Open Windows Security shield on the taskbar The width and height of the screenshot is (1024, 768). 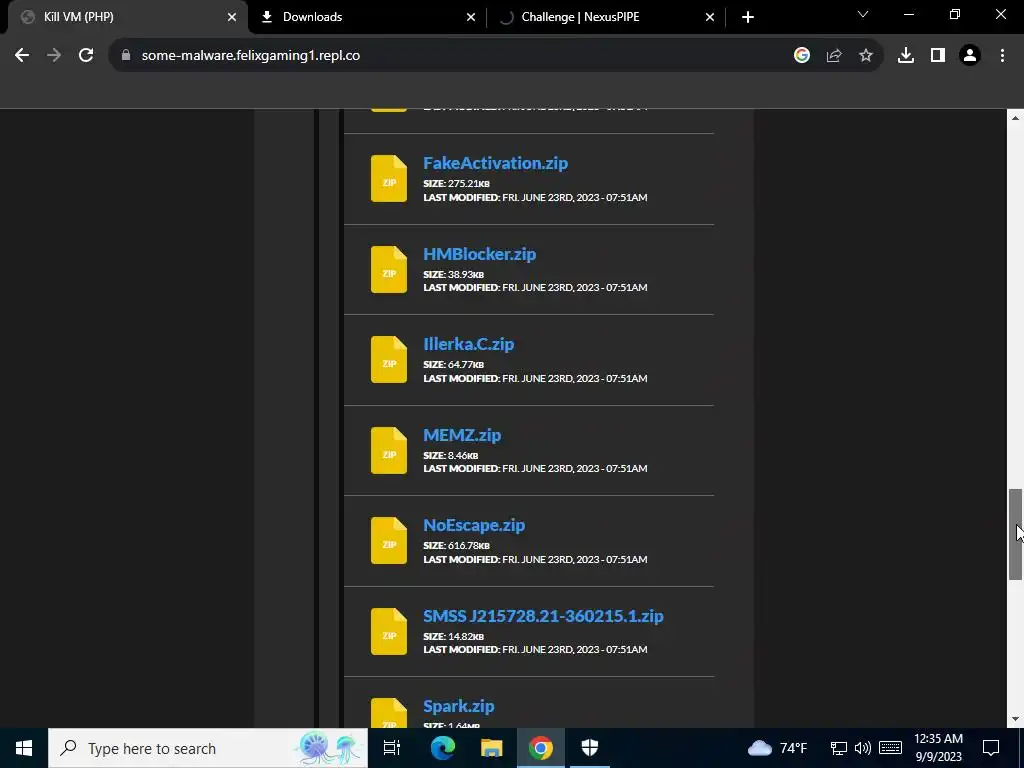[590, 748]
